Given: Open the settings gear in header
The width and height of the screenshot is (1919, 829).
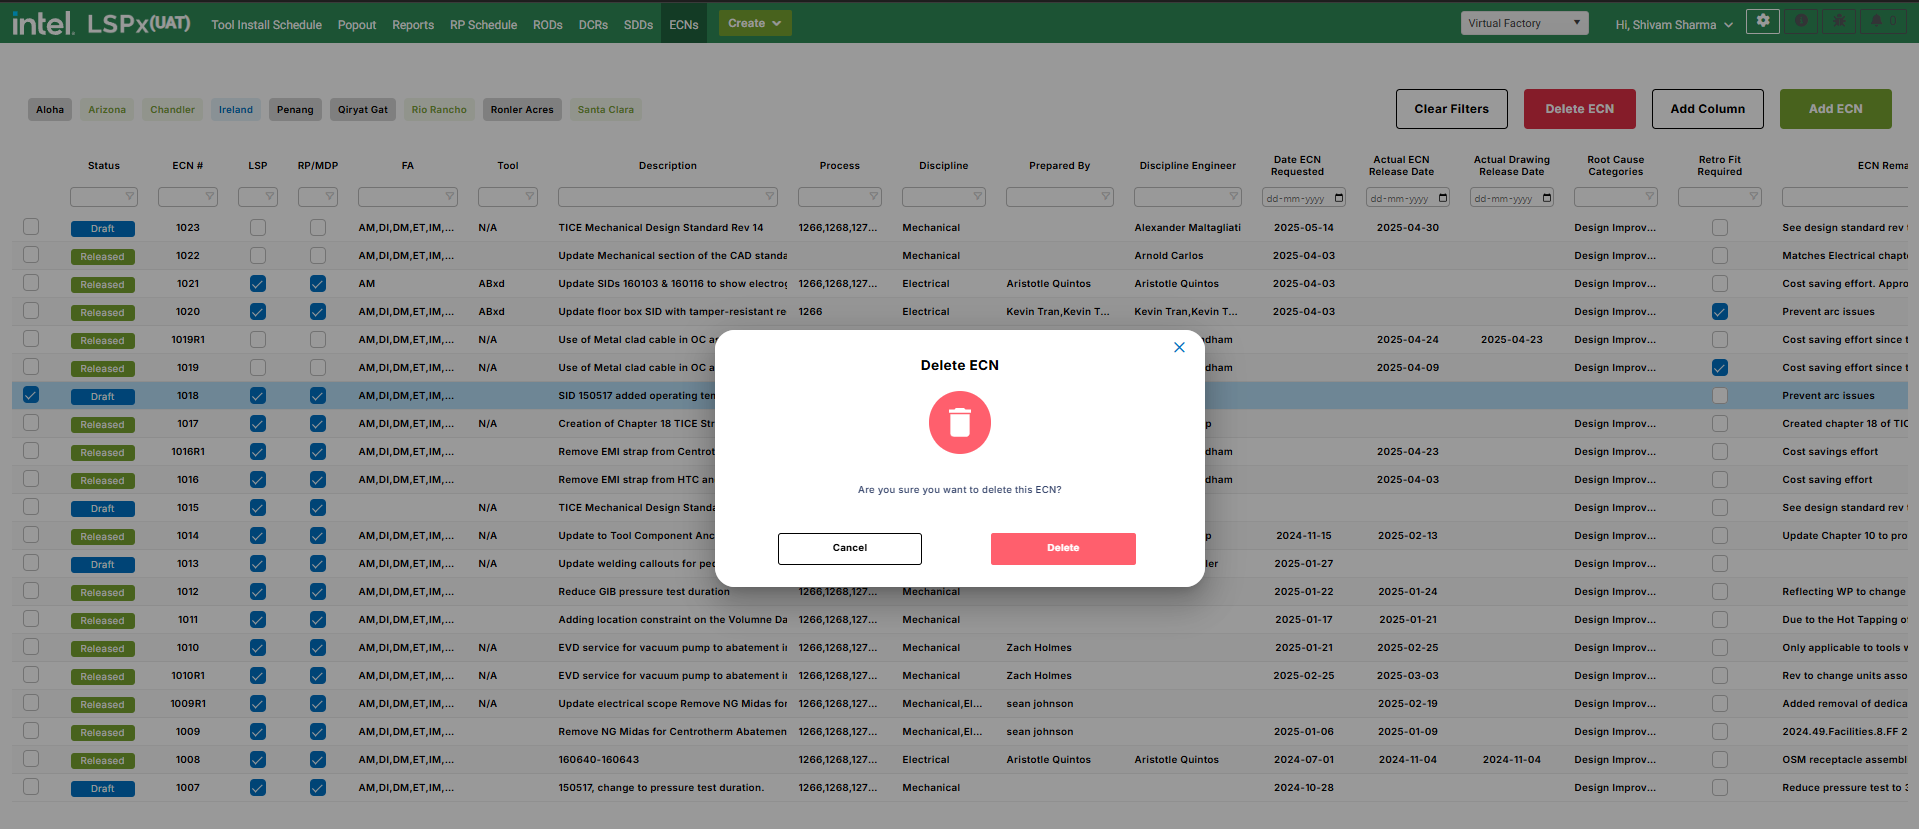Looking at the screenshot, I should click(1762, 21).
